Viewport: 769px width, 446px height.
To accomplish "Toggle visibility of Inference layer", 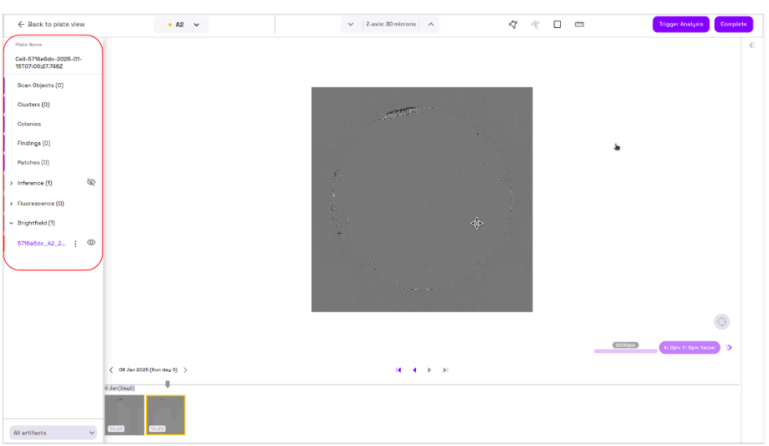I will tap(91, 183).
